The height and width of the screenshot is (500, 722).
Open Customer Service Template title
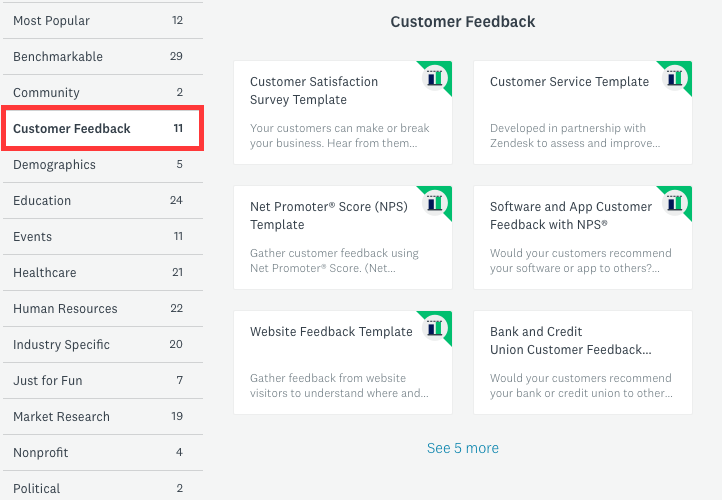tap(569, 81)
